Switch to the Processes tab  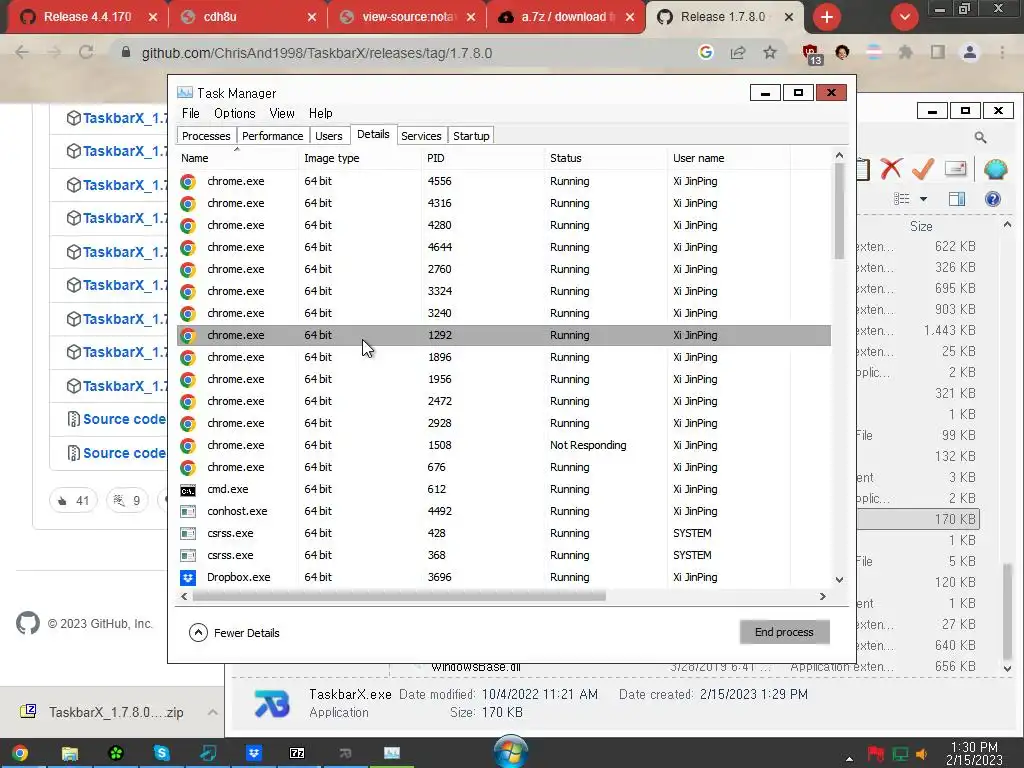206,136
